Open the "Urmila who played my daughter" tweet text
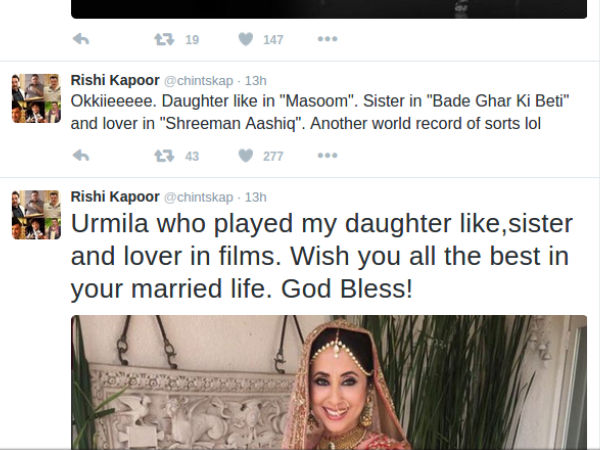 coord(320,258)
